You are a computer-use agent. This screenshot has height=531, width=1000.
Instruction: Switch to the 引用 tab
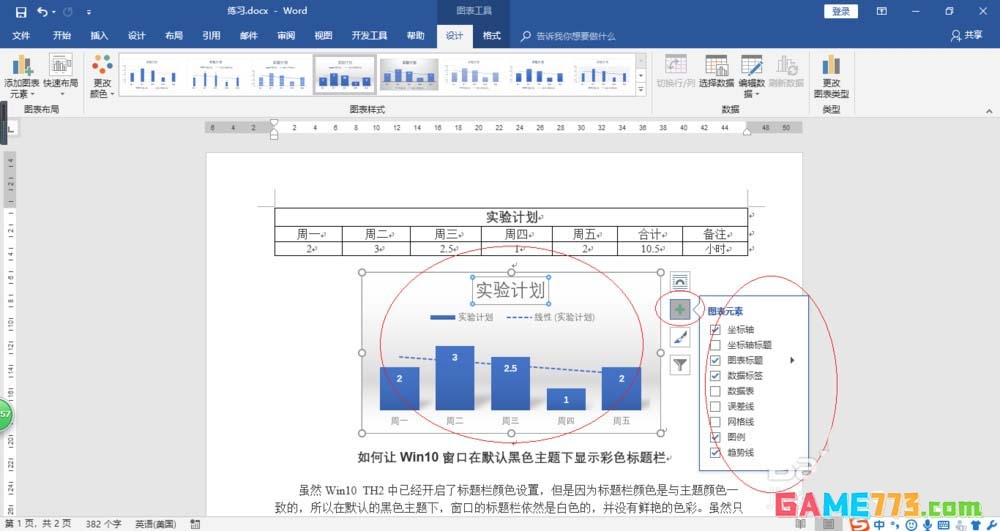pyautogui.click(x=211, y=36)
